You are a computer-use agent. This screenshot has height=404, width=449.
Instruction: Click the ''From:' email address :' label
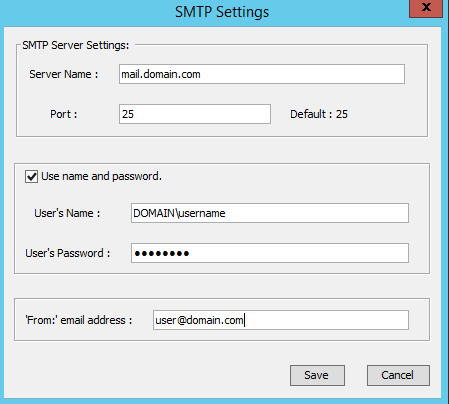click(79, 320)
